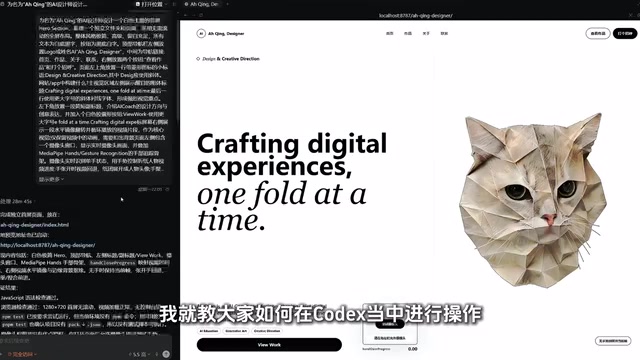Click the 0.00 handCloseProgress value
640x360 pixels.
[x=412, y=349]
